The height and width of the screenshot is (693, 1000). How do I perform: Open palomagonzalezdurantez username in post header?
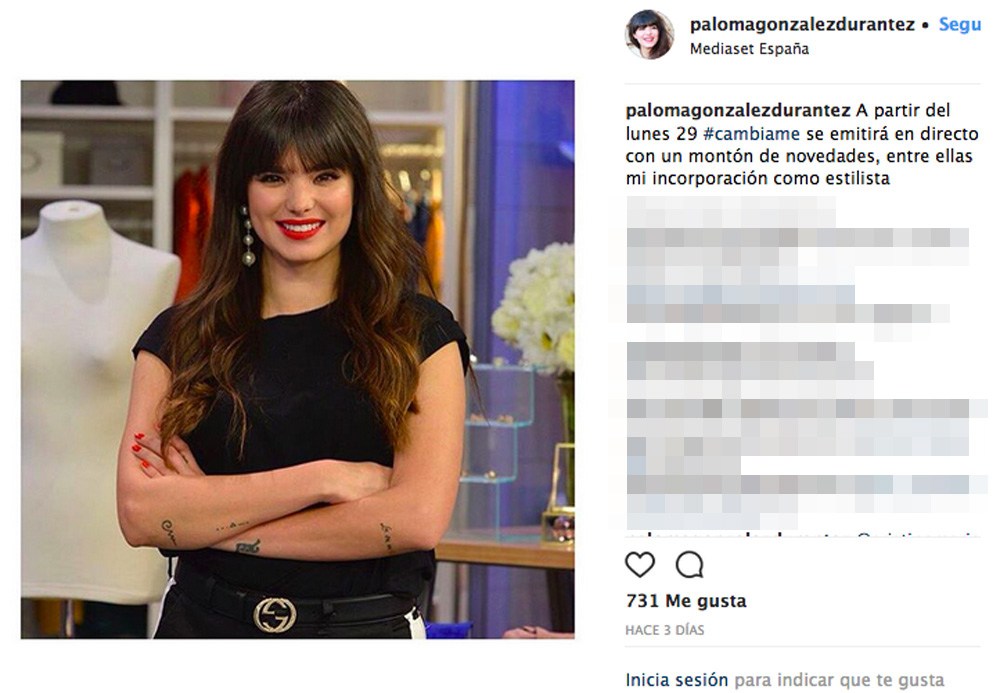coord(802,24)
